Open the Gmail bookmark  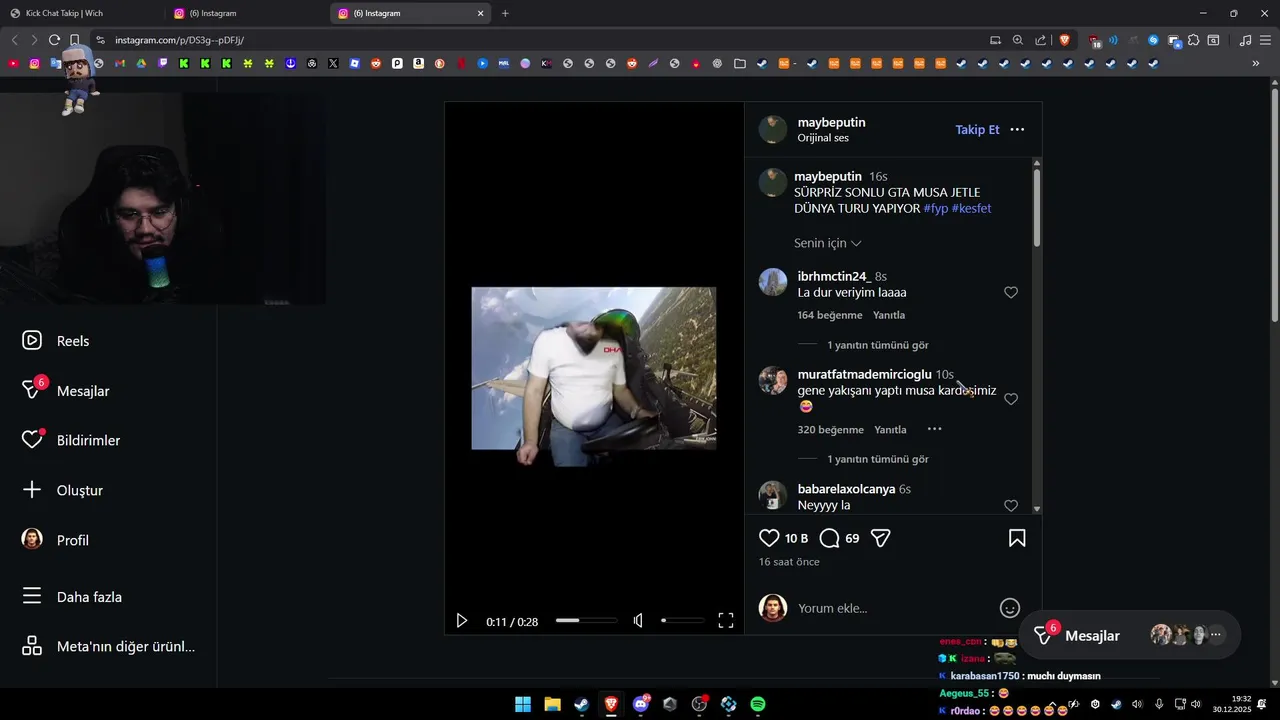pos(120,63)
